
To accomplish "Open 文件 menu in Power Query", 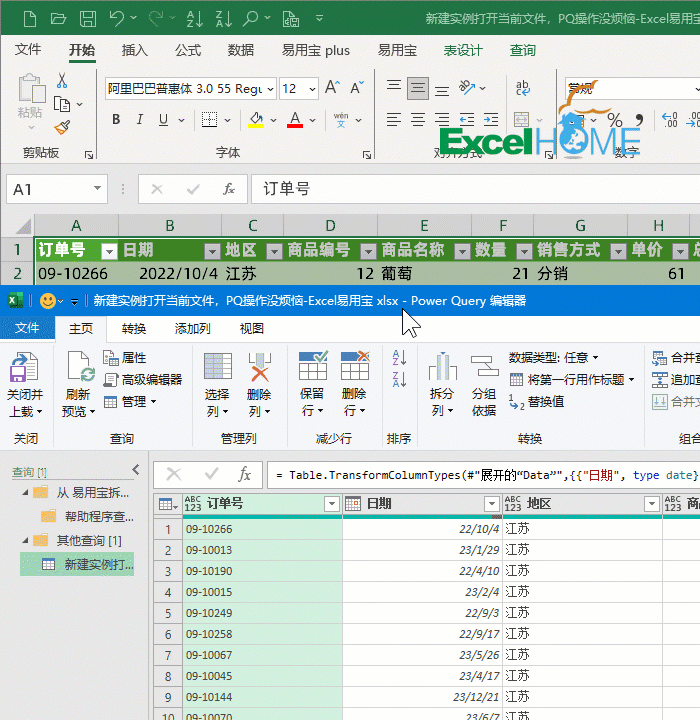I will click(x=27, y=328).
